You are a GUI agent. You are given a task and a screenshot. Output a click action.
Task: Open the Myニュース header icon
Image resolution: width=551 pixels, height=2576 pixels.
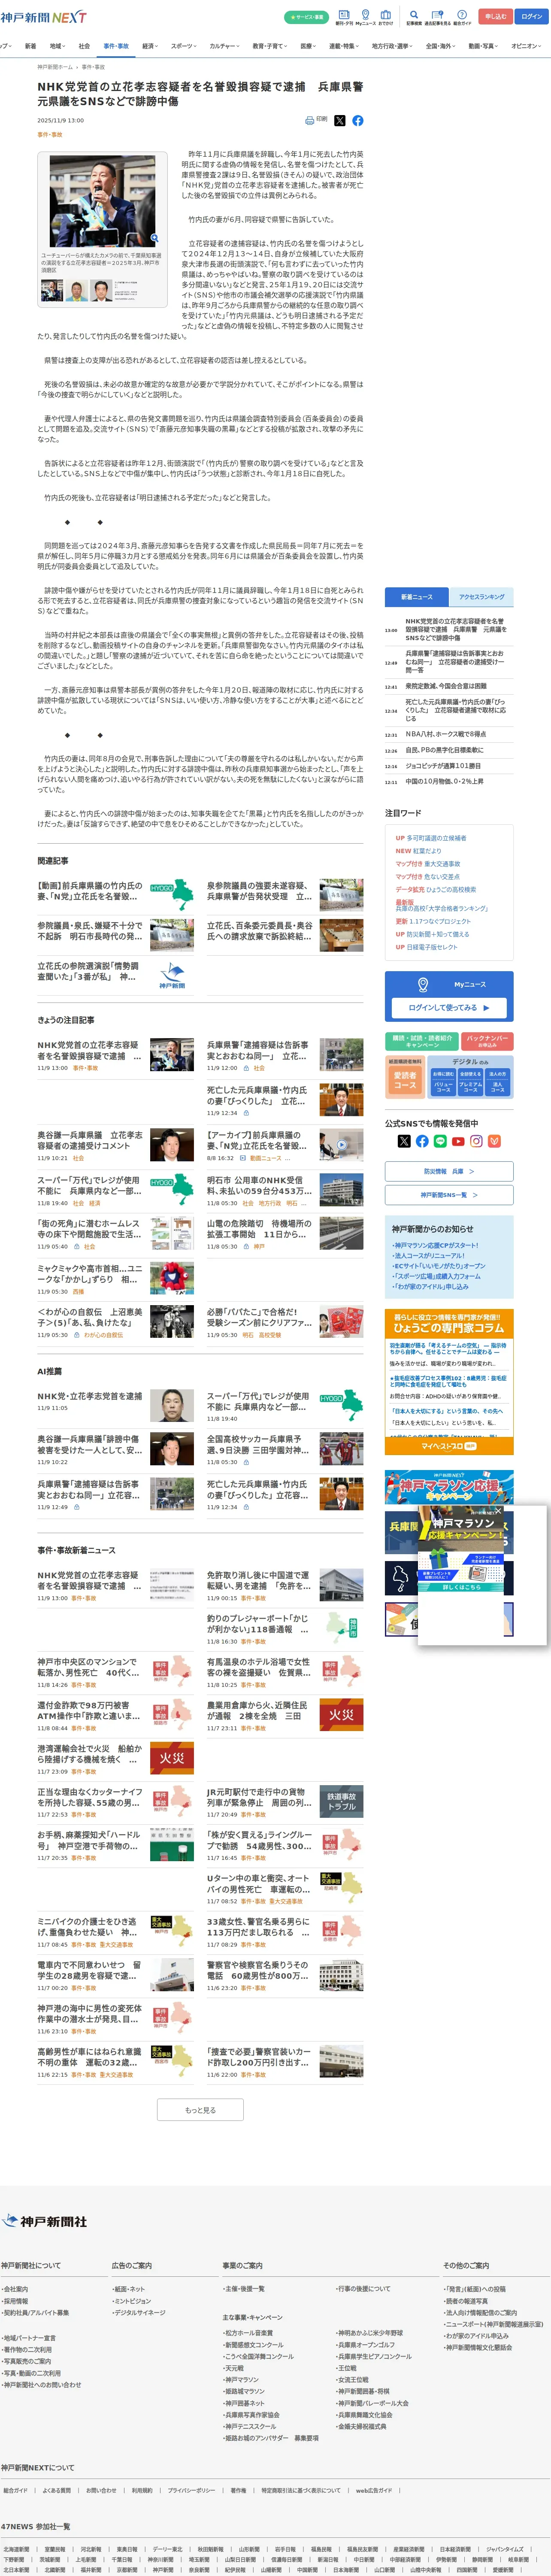point(365,17)
